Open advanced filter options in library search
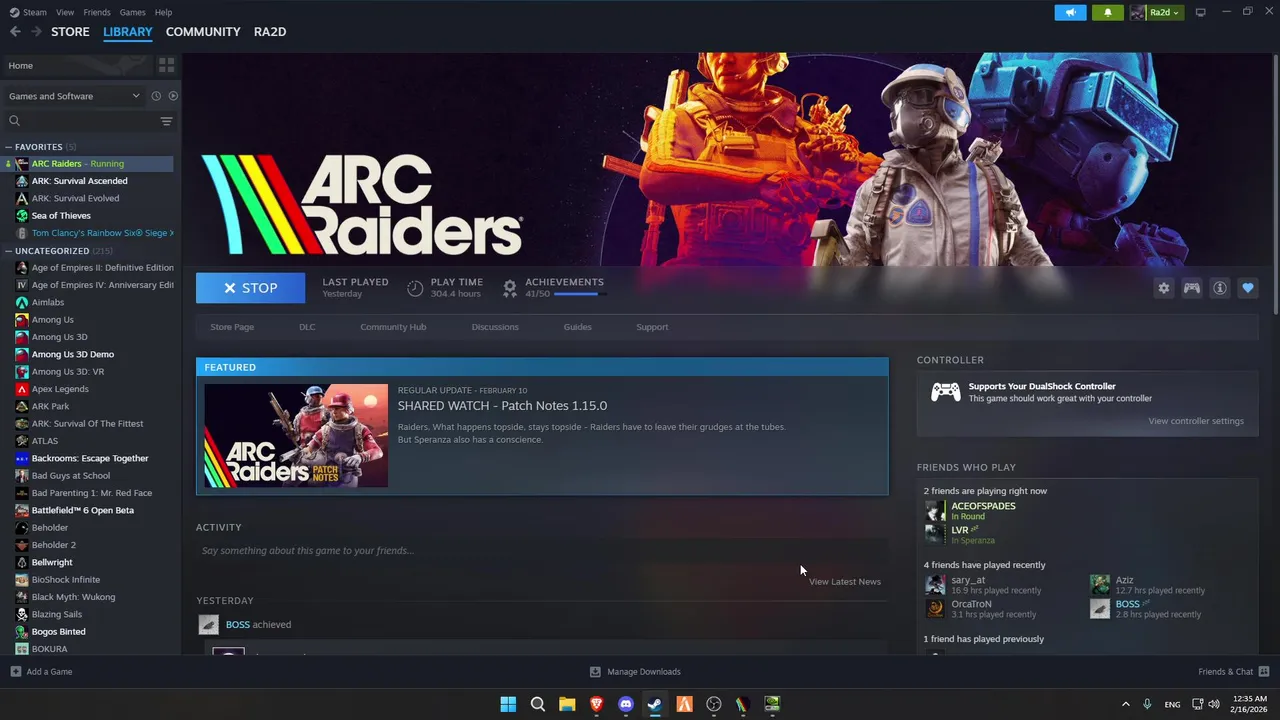The height and width of the screenshot is (720, 1280). pos(166,121)
